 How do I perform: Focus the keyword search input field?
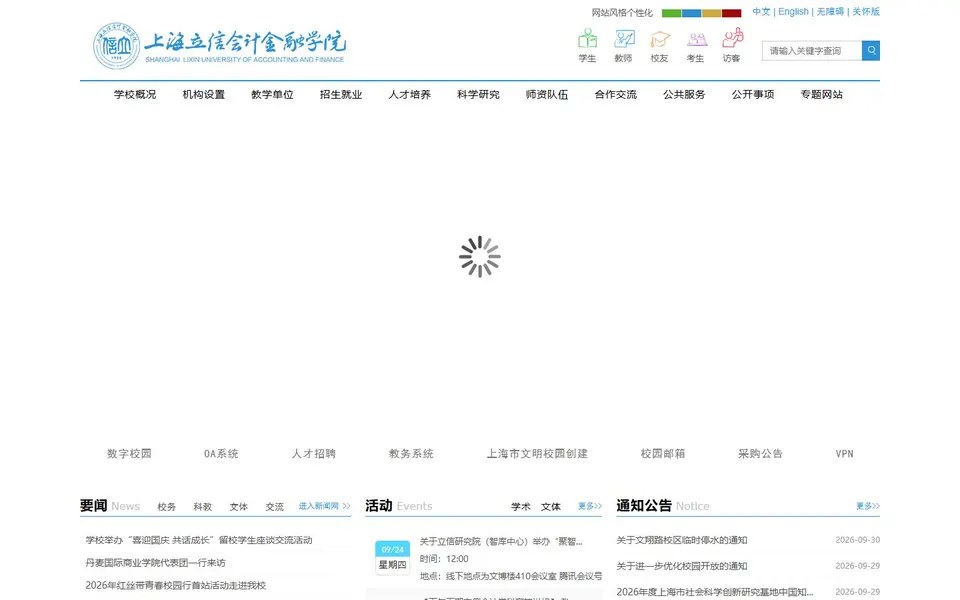(812, 51)
